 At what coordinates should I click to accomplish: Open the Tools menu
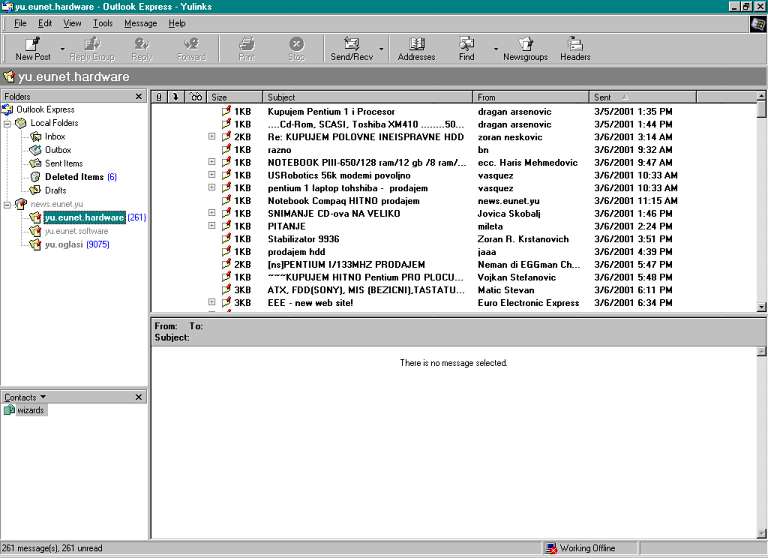103,23
